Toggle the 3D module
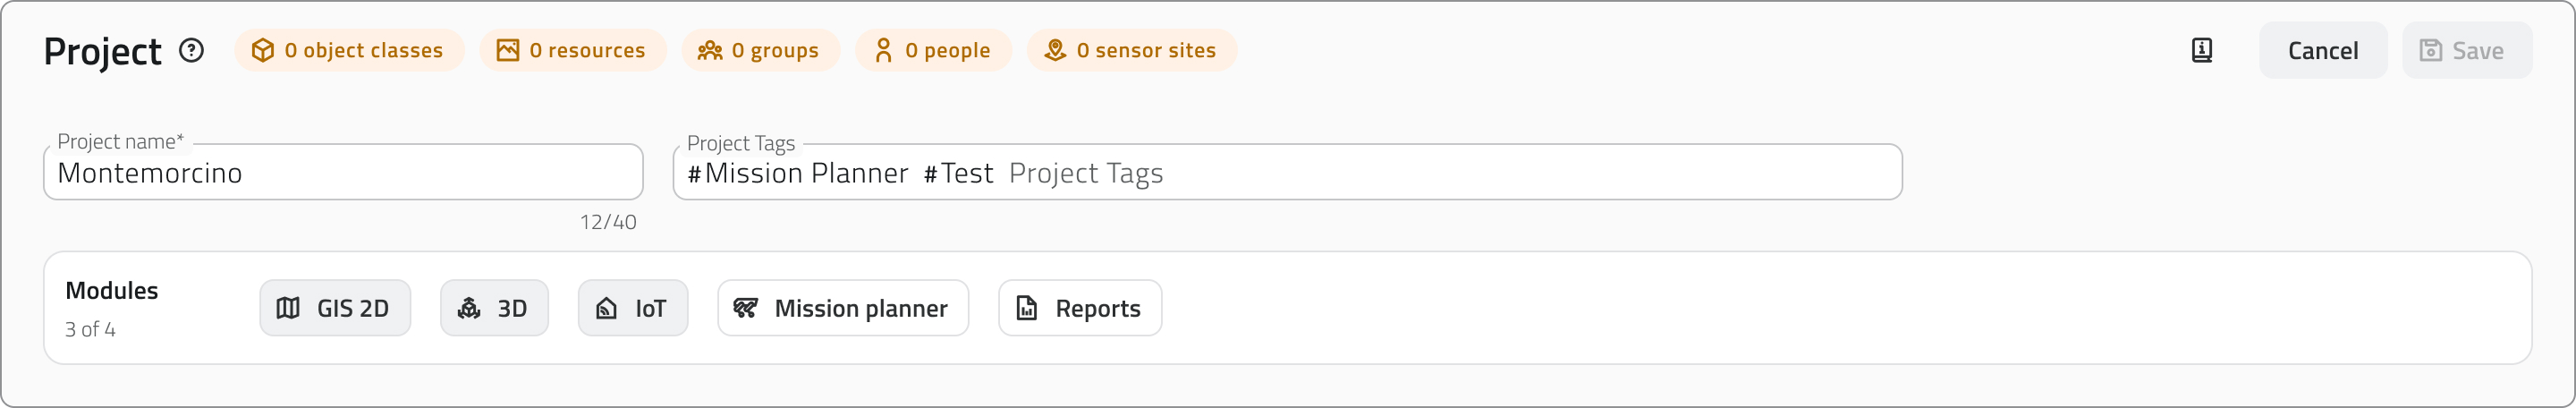Viewport: 2576px width, 408px height. tap(494, 308)
